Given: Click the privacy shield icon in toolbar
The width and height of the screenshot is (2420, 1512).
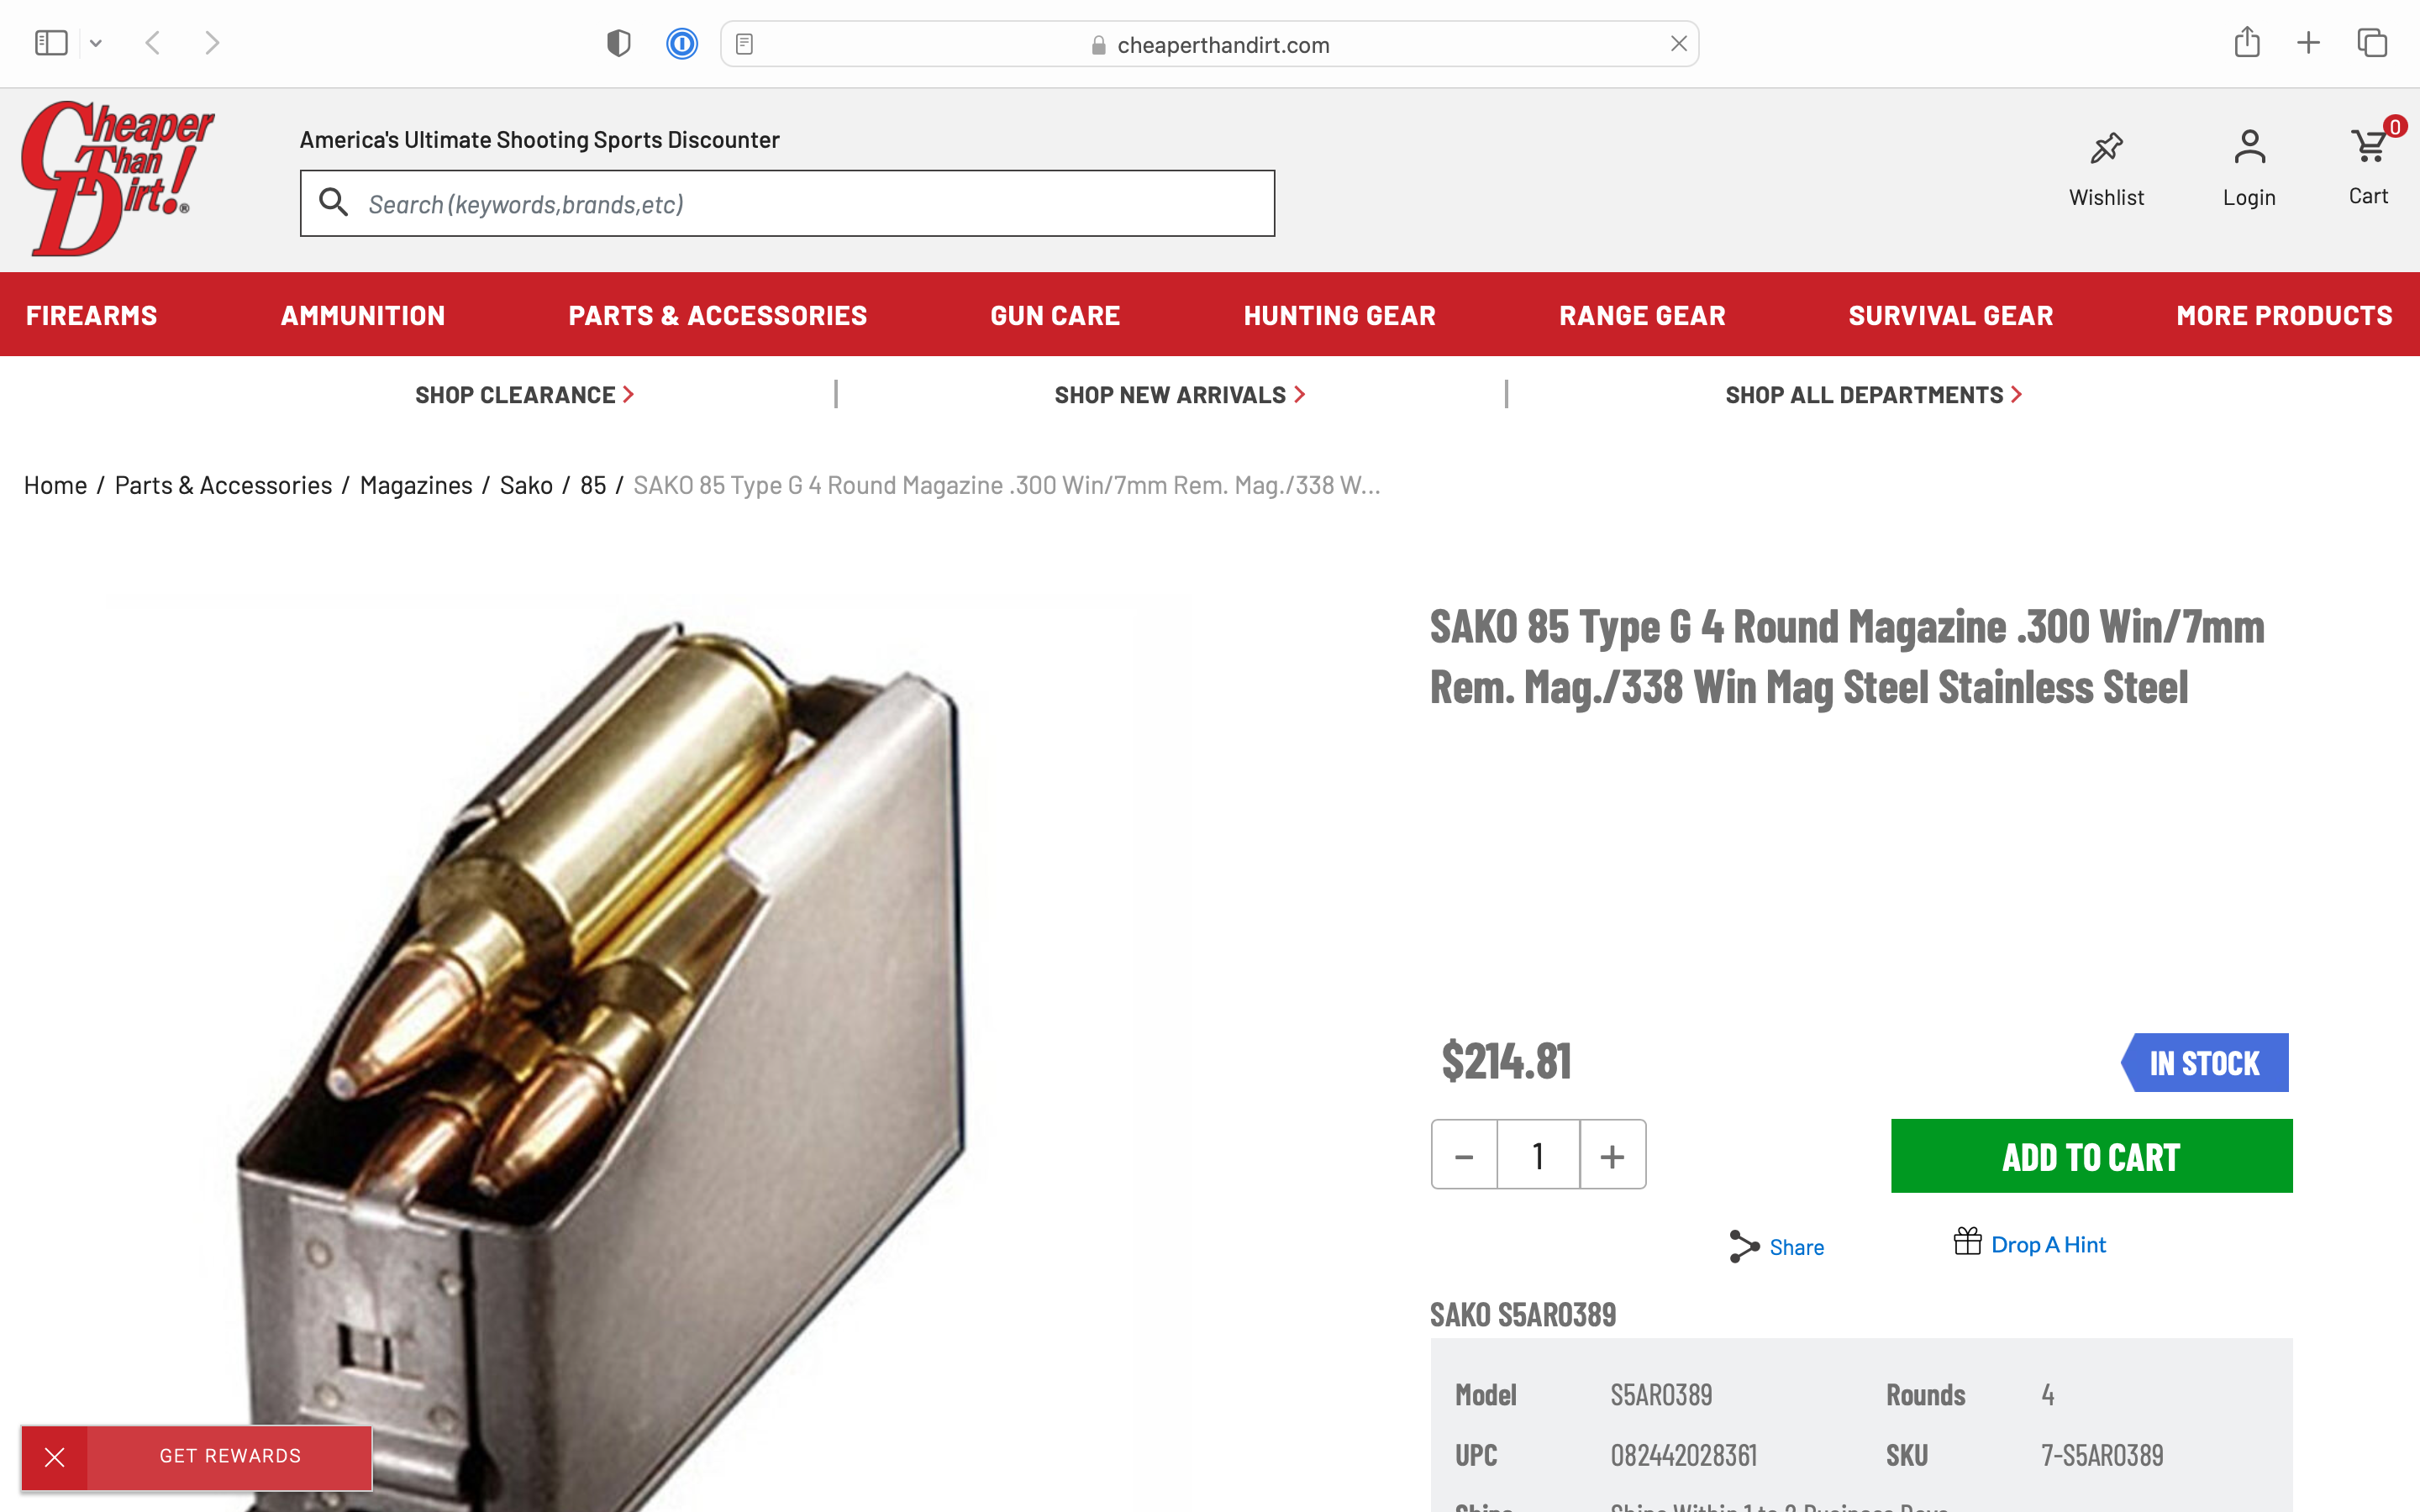Looking at the screenshot, I should point(619,44).
